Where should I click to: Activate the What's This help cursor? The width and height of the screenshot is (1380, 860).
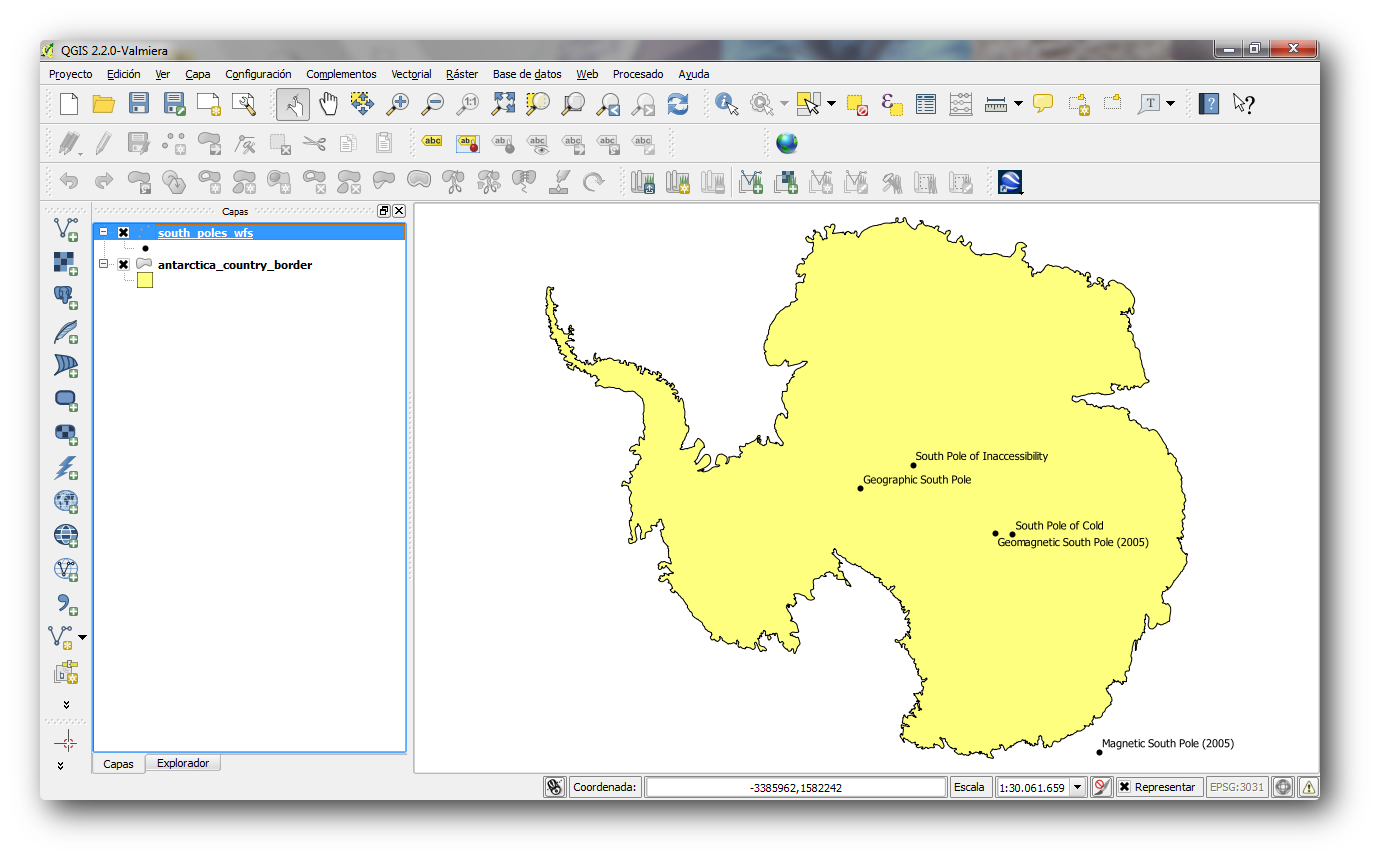(x=1243, y=103)
